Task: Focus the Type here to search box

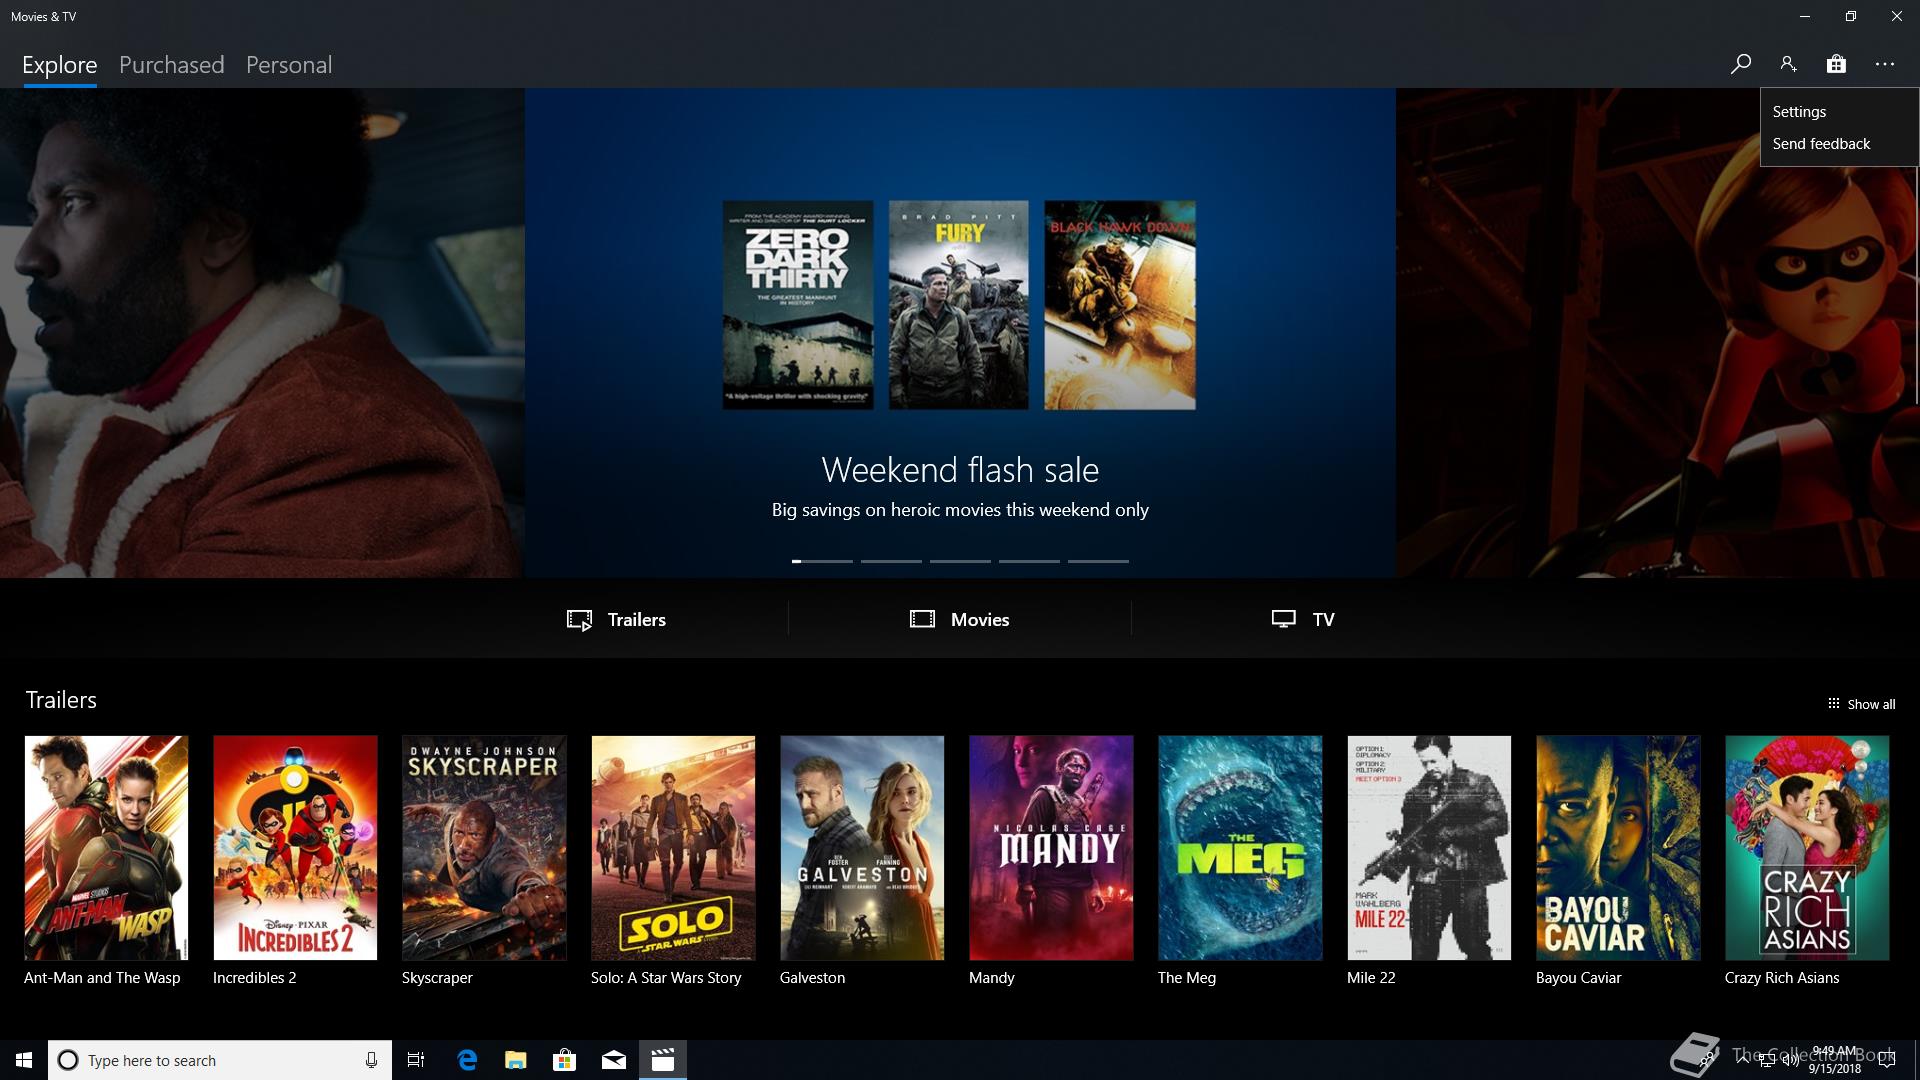Action: point(220,1060)
